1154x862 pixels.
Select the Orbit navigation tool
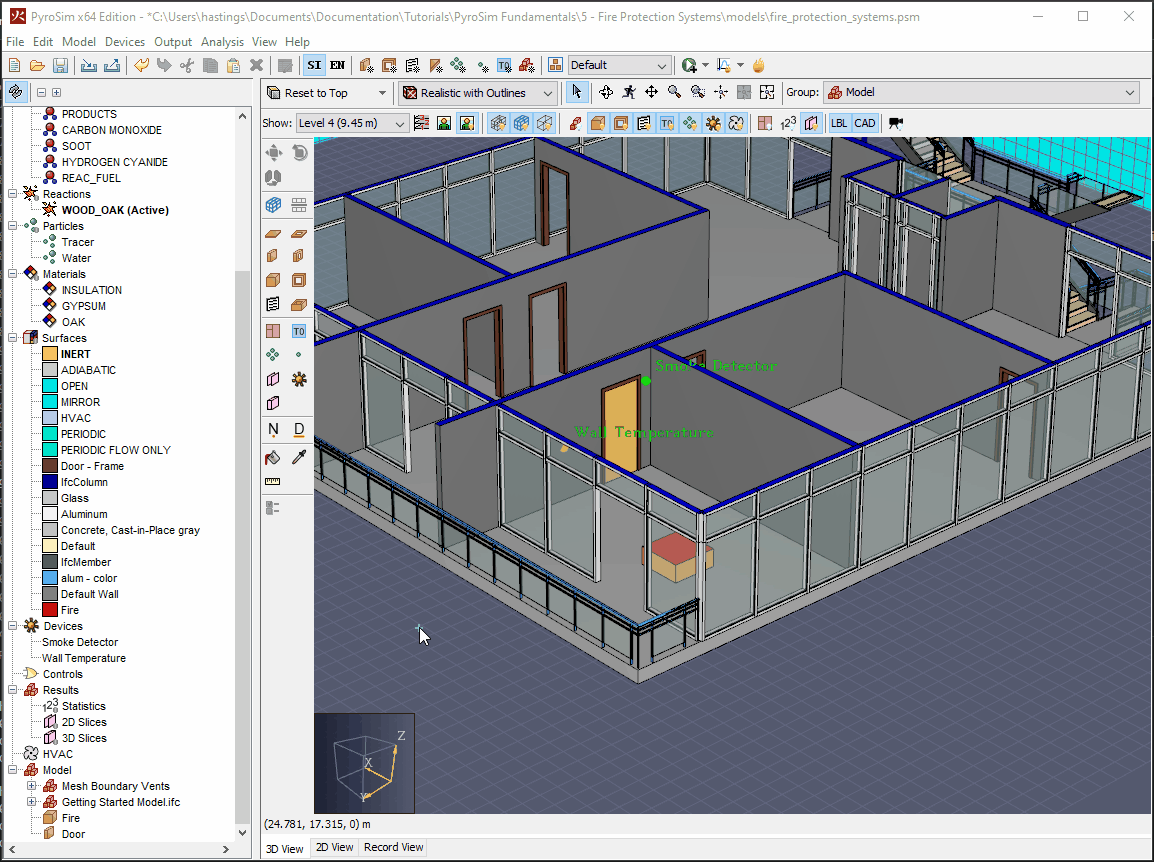coord(606,92)
